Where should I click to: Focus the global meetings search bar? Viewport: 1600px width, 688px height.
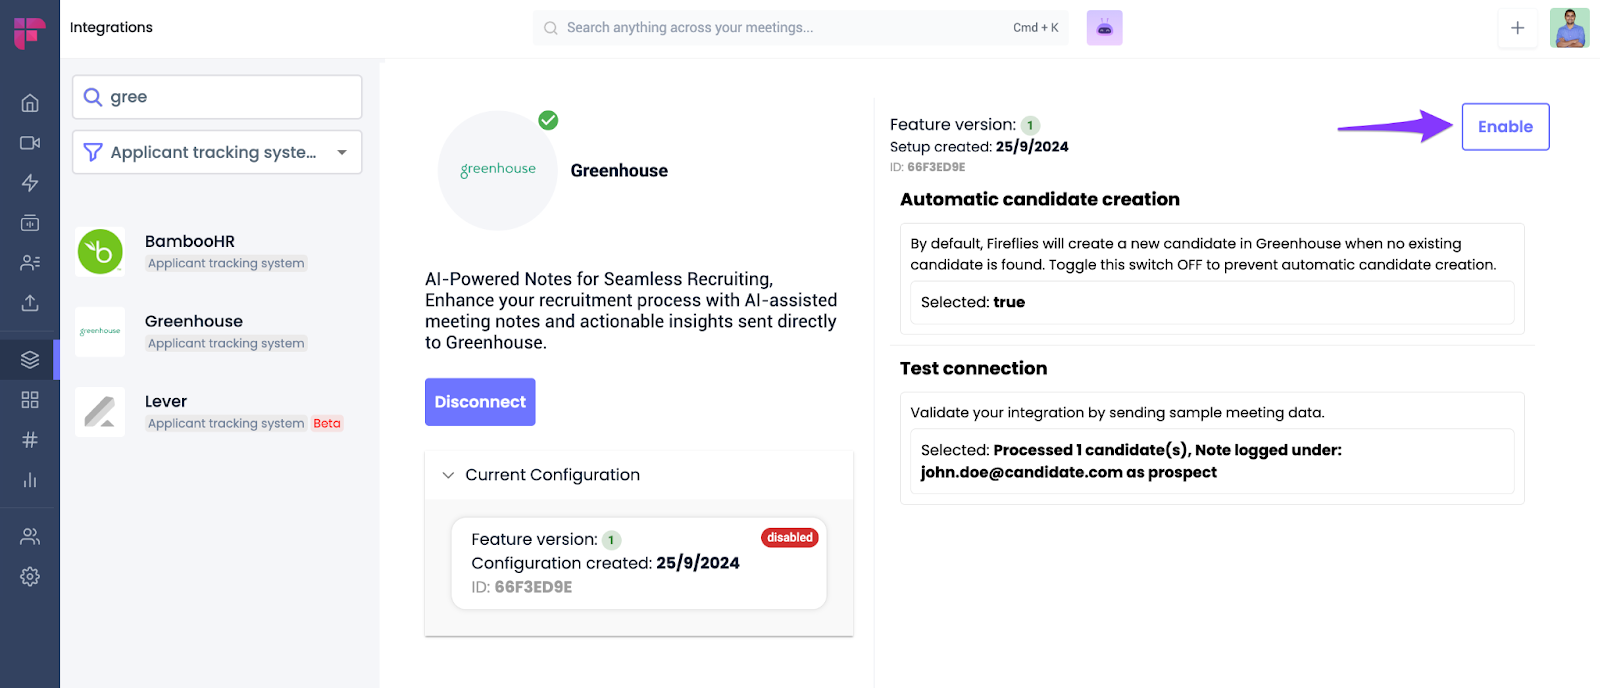[790, 28]
